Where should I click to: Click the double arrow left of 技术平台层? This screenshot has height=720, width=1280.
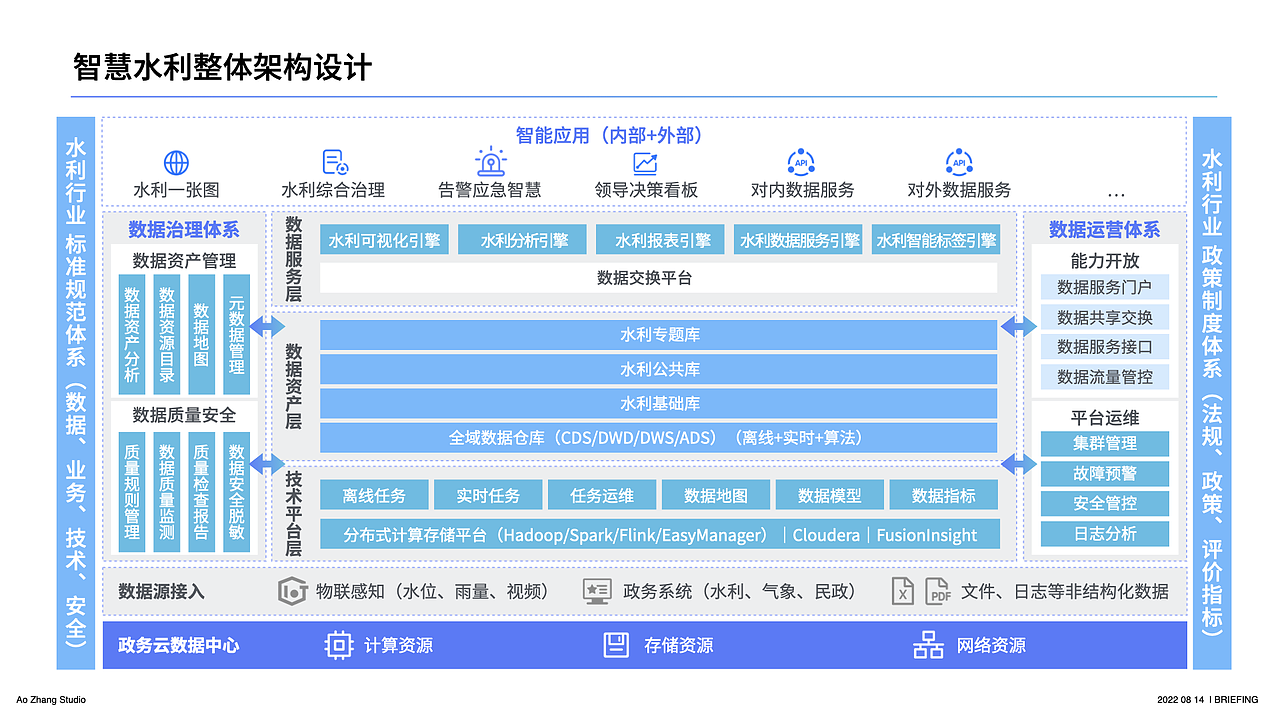click(x=267, y=463)
